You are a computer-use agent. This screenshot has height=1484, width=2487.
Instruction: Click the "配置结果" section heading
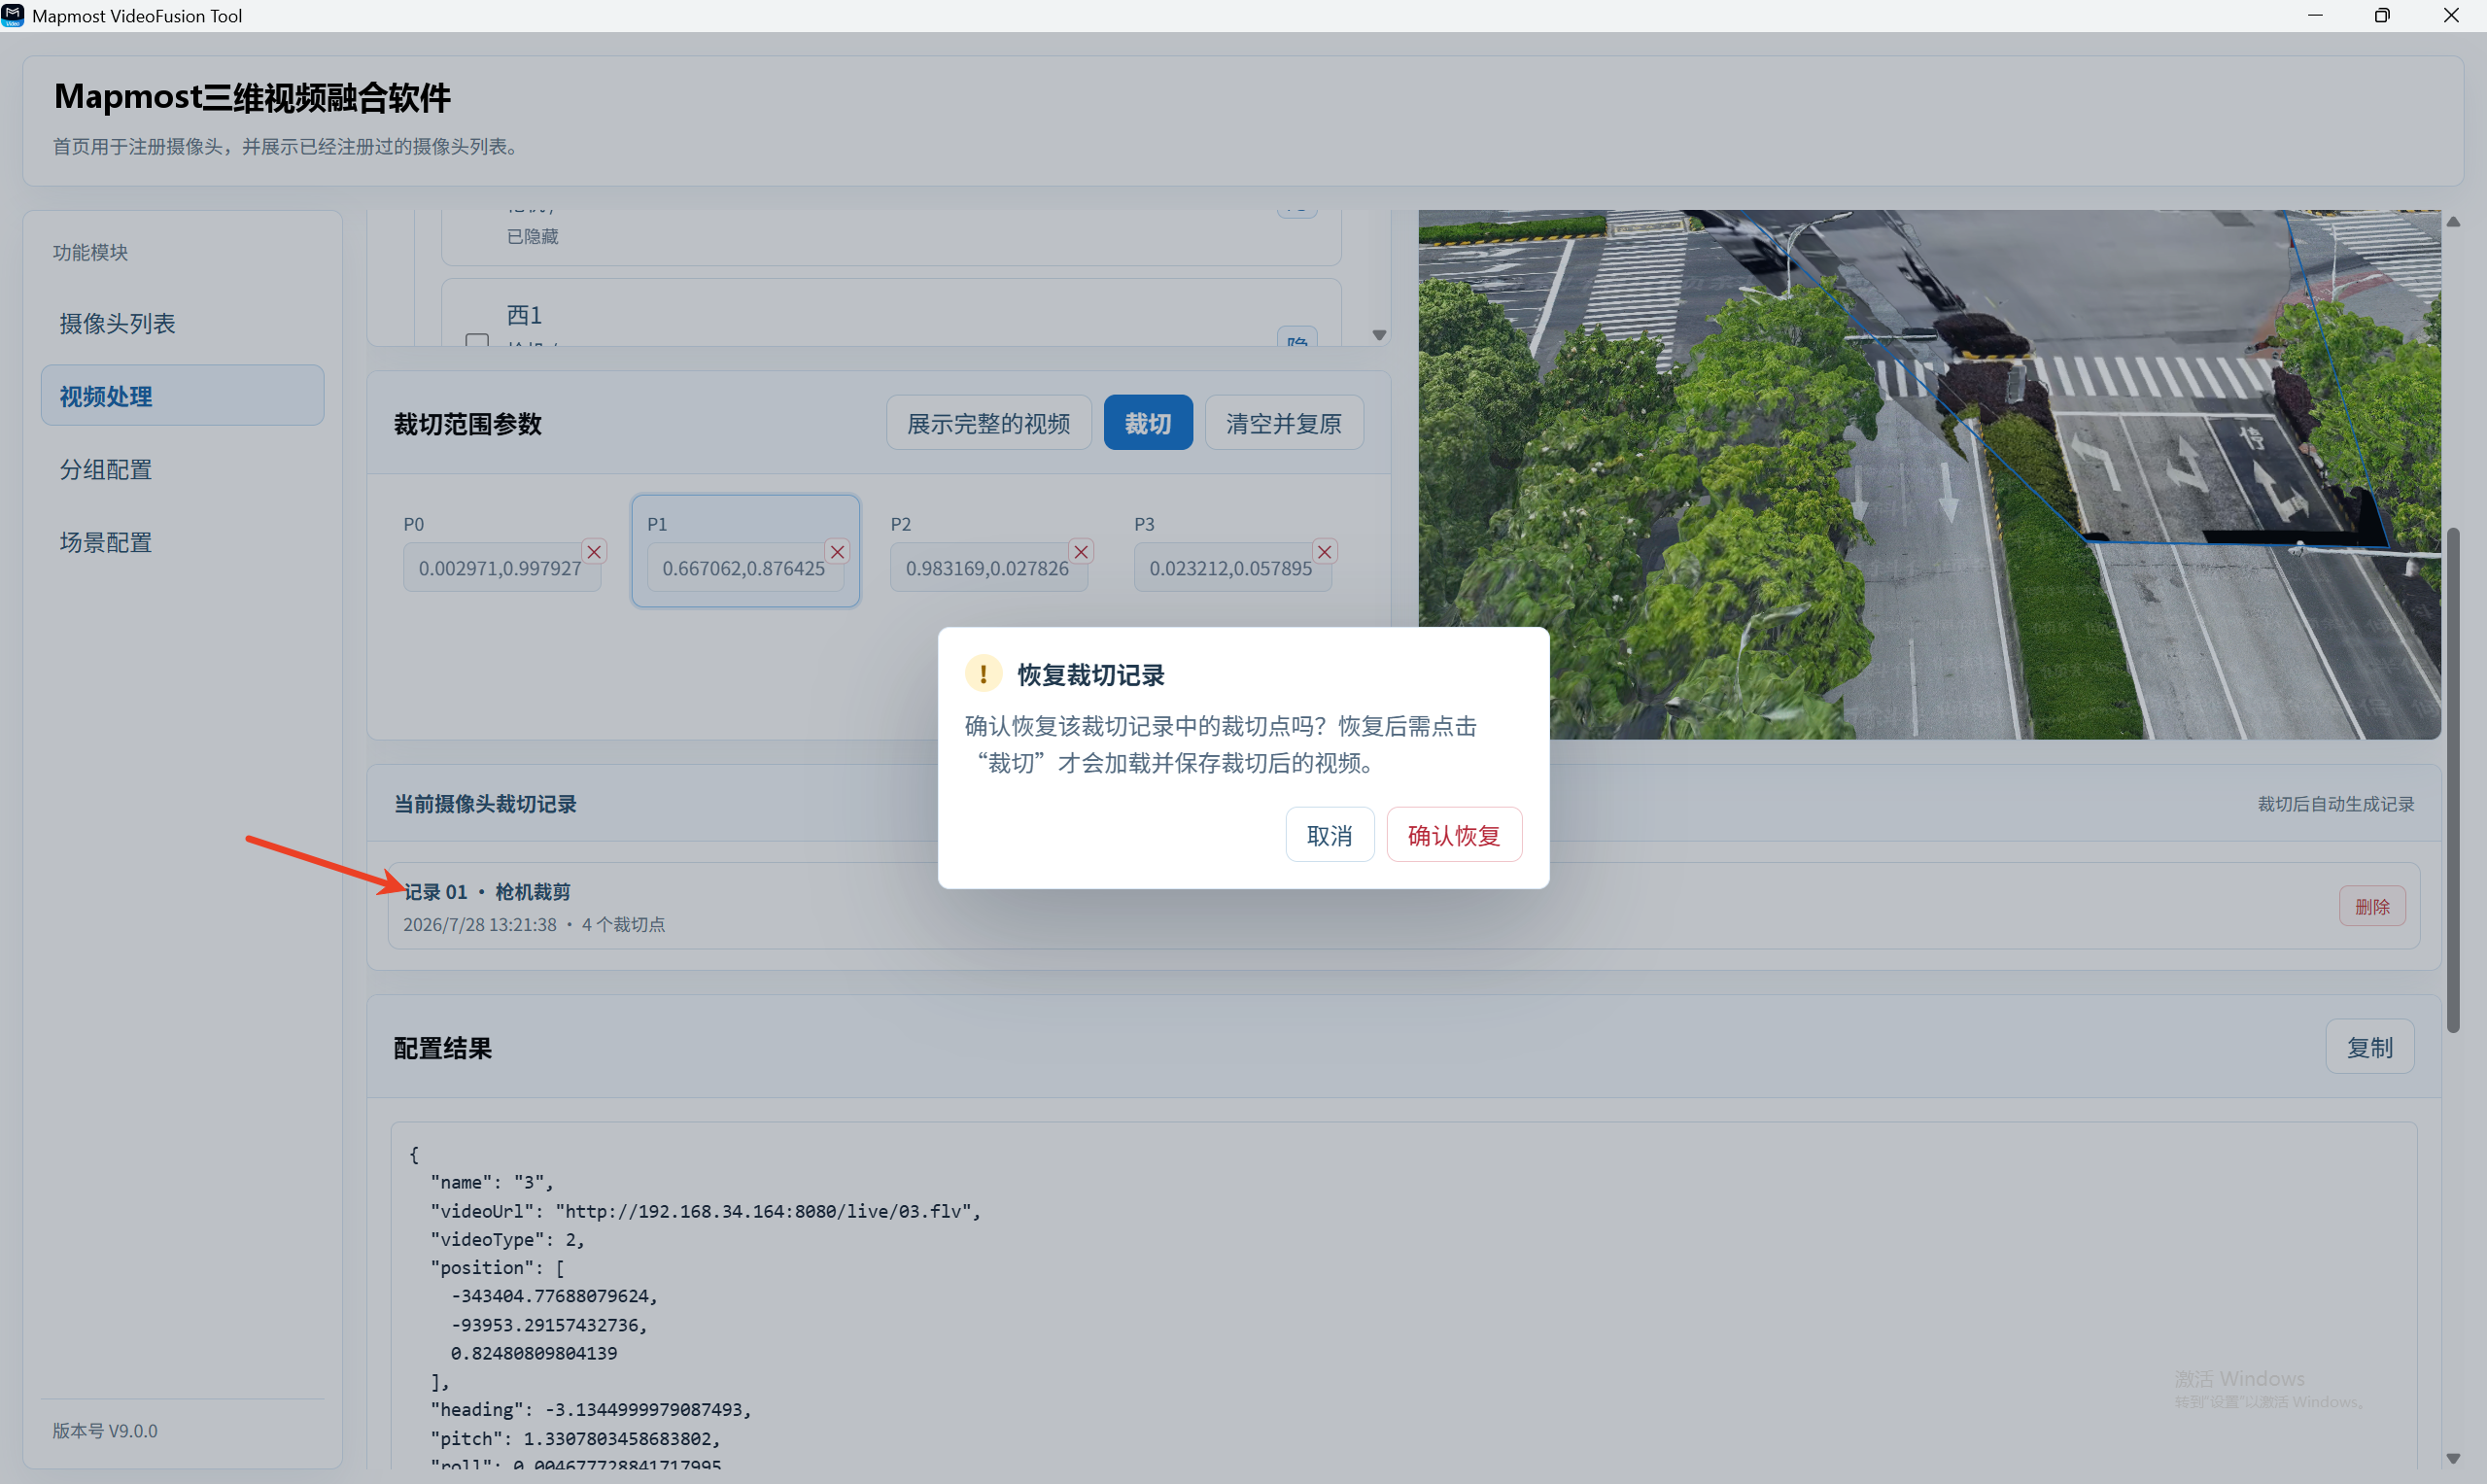pyautogui.click(x=443, y=1048)
